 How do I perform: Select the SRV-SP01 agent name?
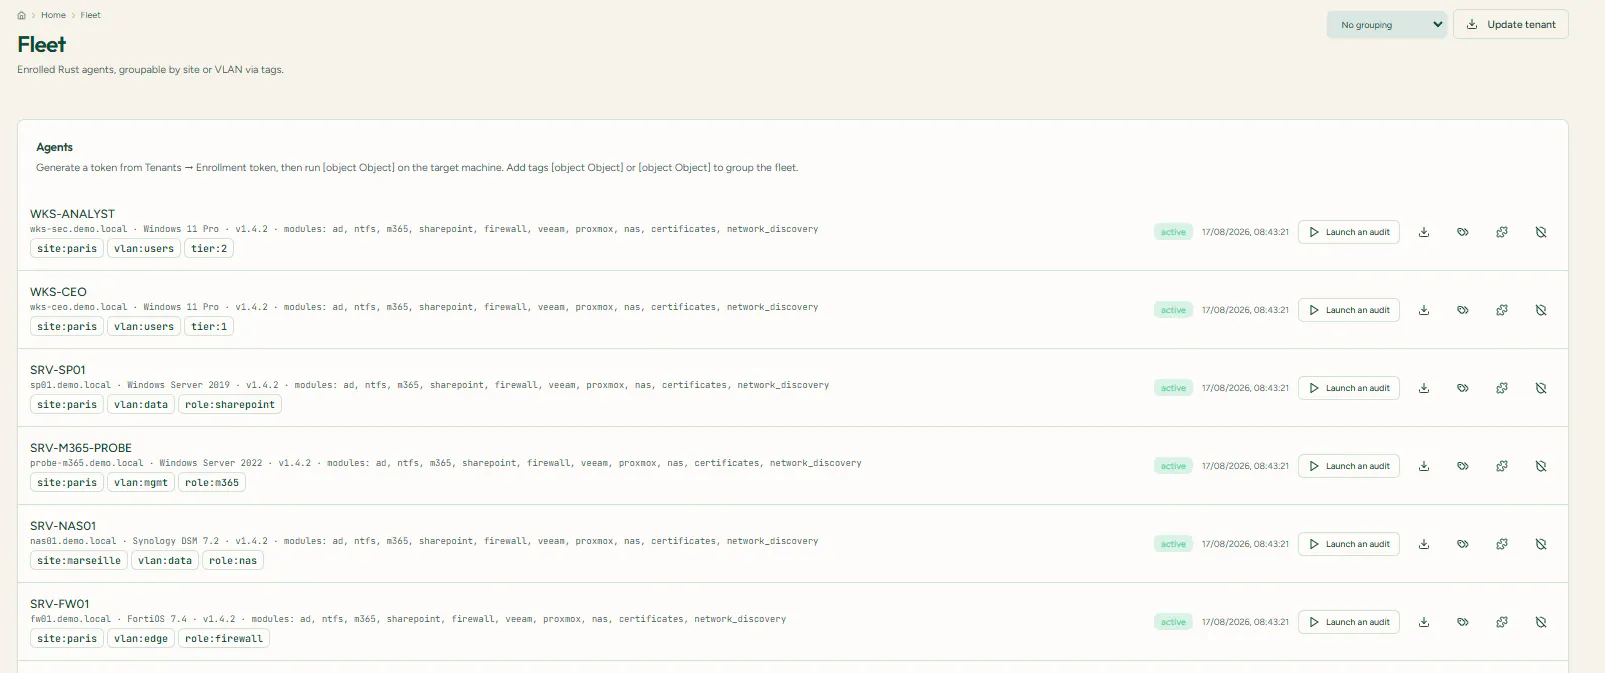(58, 370)
